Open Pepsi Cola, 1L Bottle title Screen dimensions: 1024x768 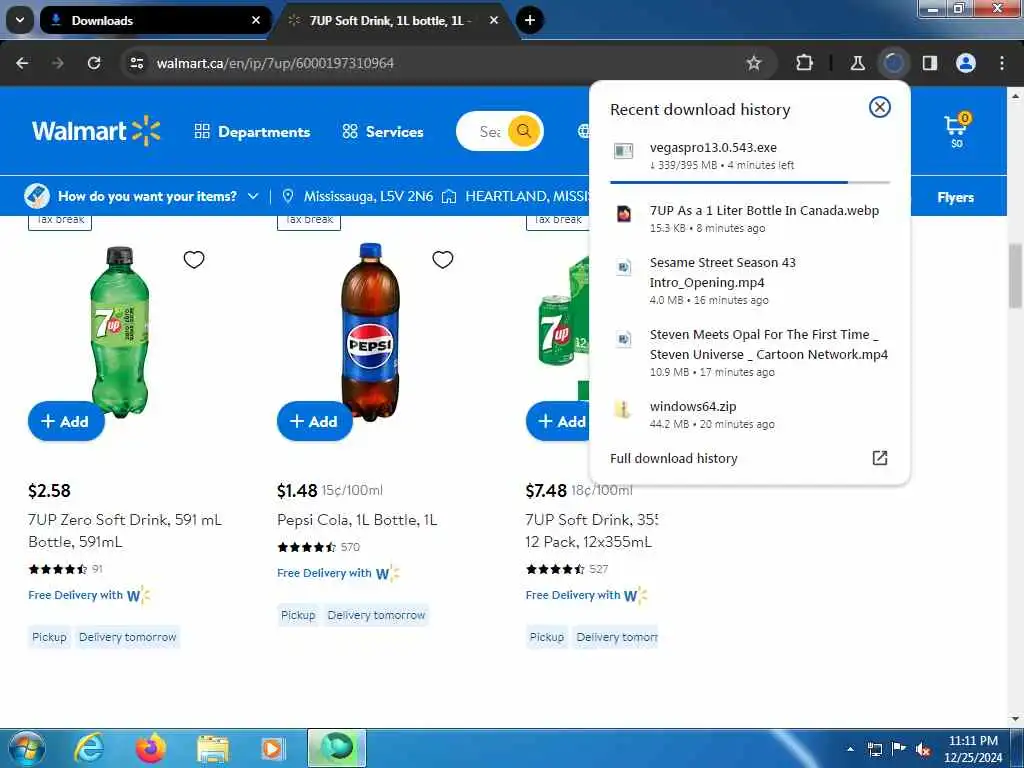tap(357, 520)
